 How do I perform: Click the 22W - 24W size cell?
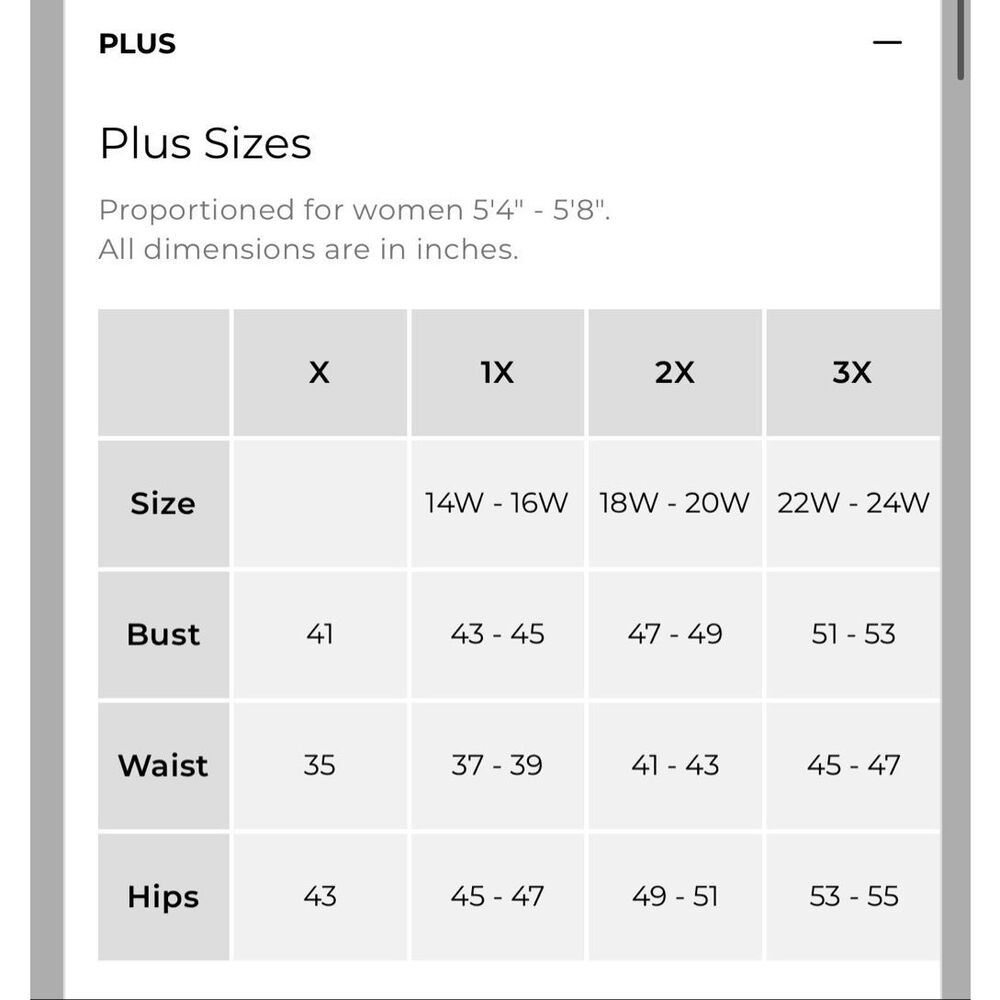853,503
